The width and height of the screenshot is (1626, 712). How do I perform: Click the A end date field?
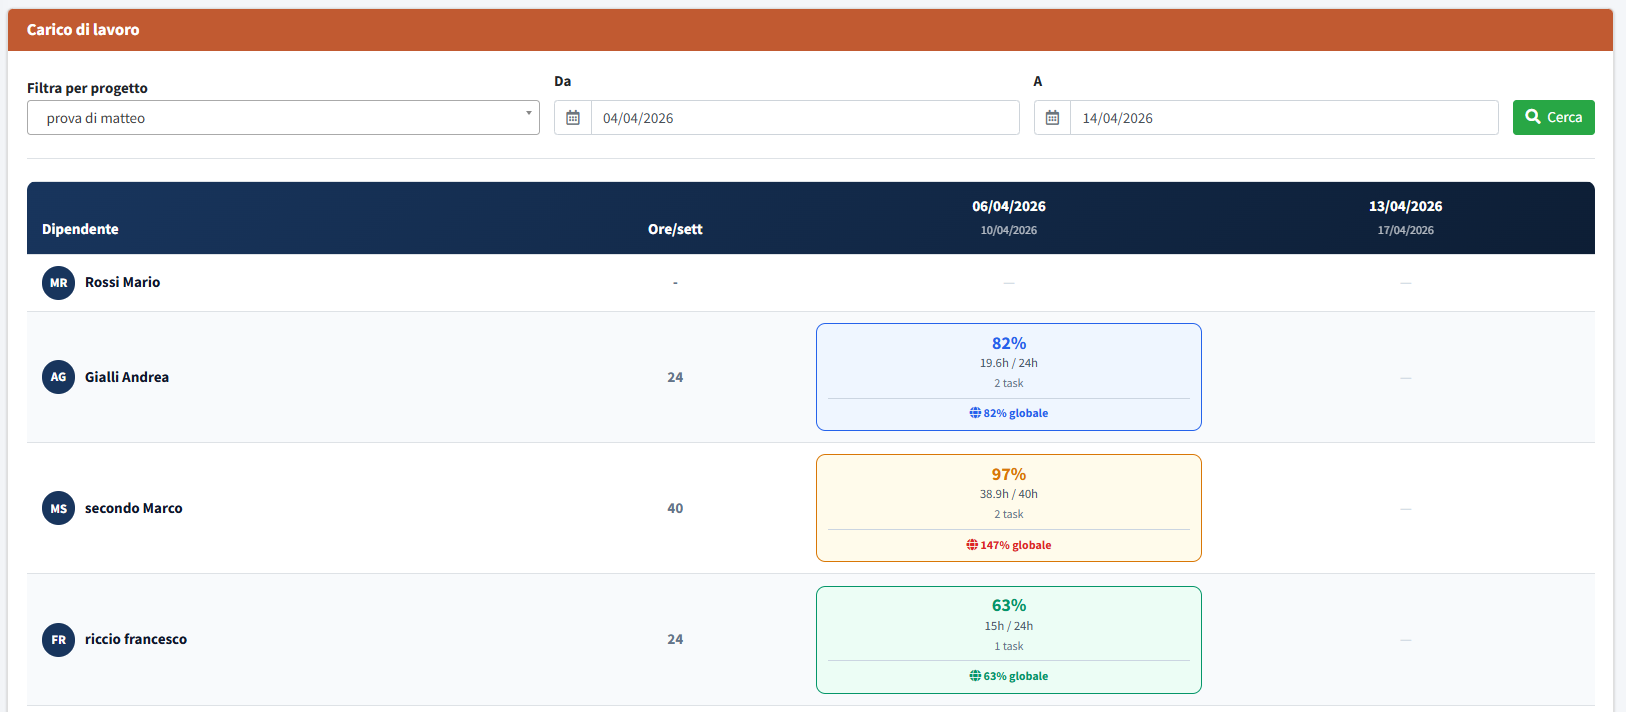[x=1283, y=118]
